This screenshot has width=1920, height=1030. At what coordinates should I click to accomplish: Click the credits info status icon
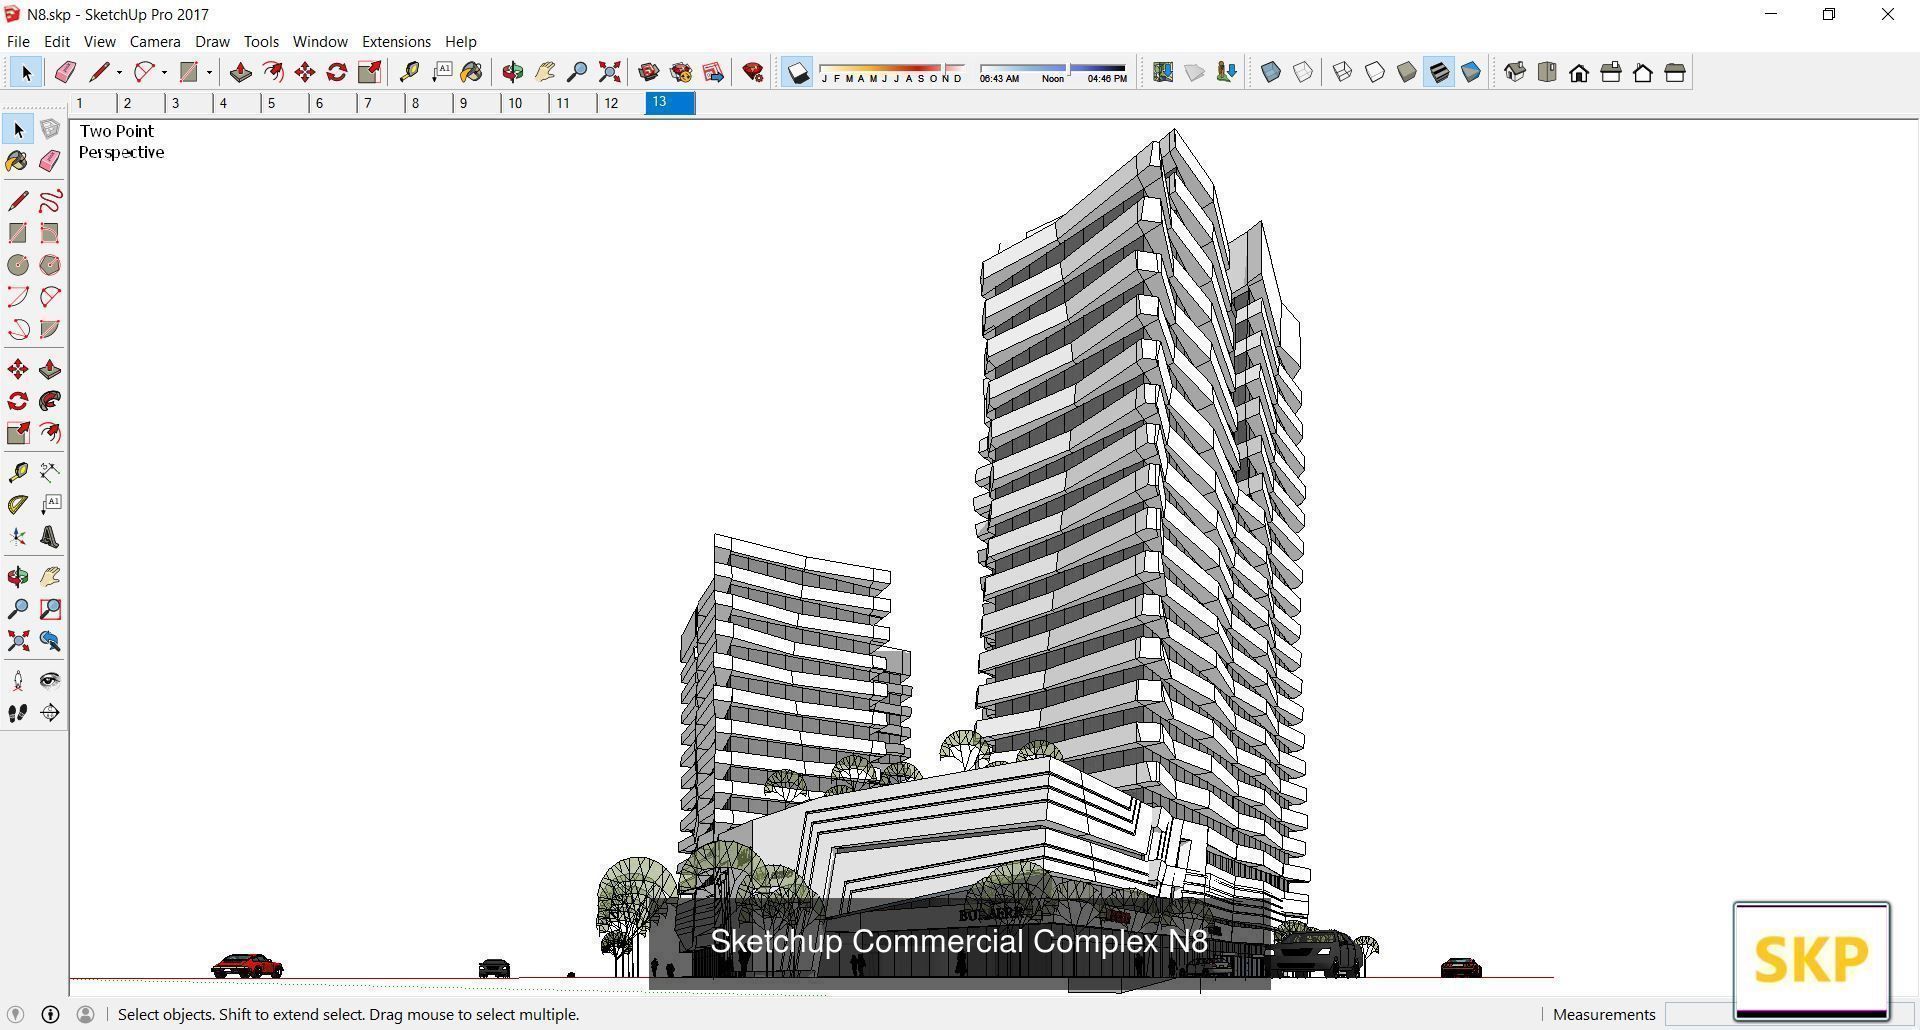tap(50, 1014)
